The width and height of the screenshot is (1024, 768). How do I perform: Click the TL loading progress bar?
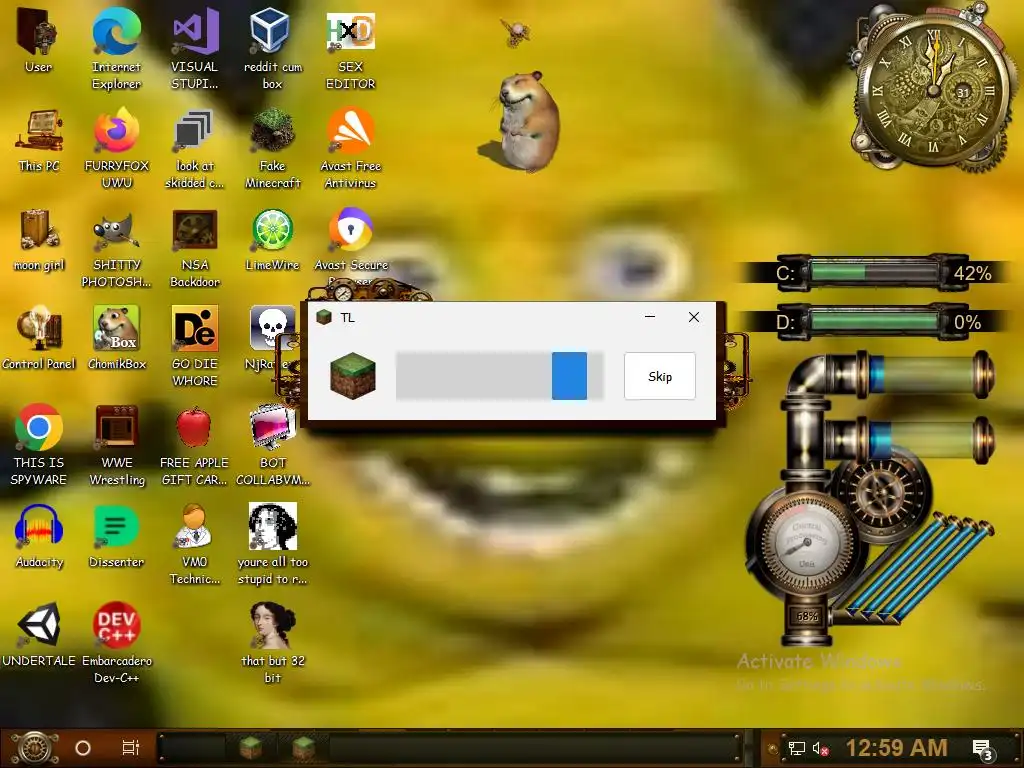click(500, 376)
